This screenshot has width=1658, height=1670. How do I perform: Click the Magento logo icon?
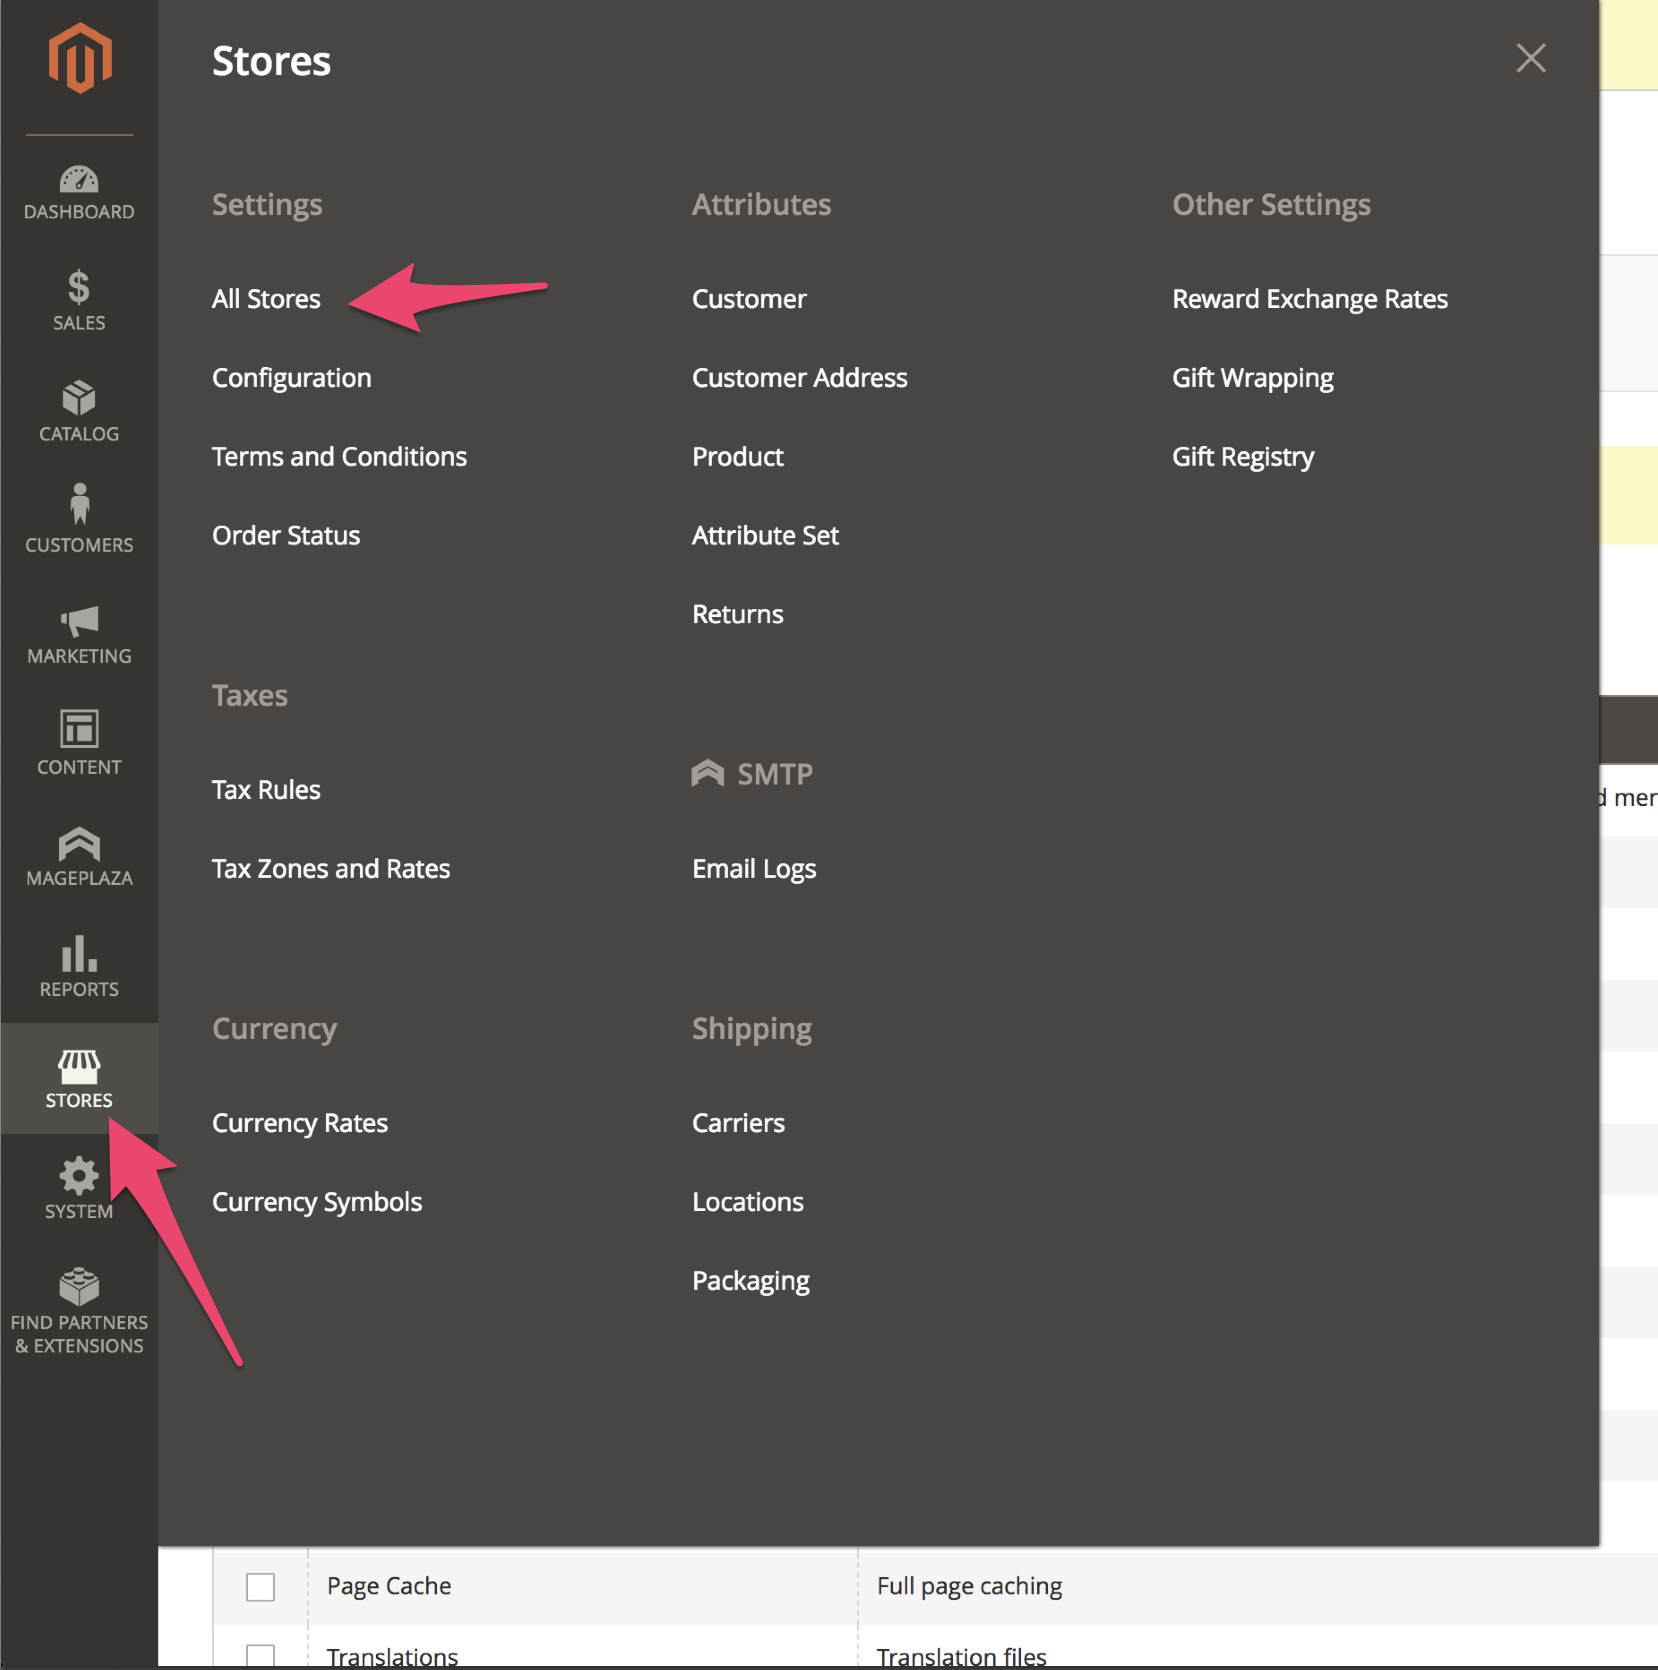79,58
